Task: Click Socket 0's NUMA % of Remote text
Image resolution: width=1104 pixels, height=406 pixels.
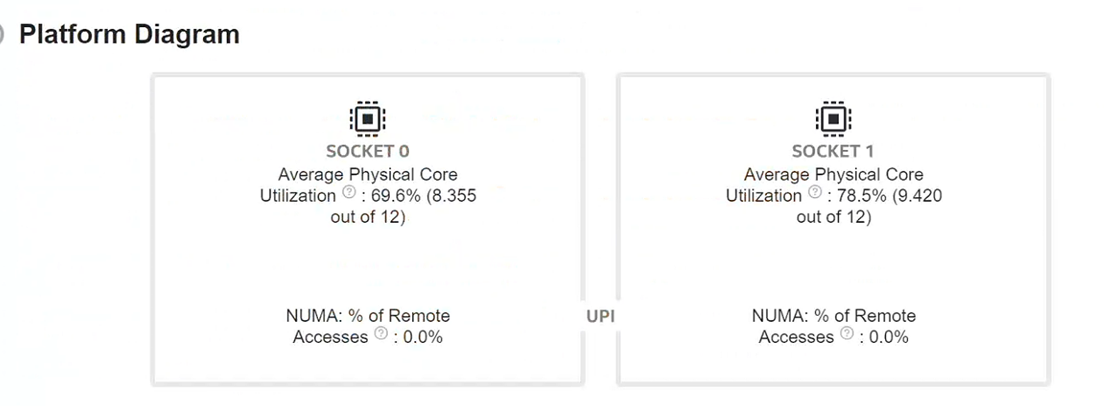Action: (x=368, y=315)
